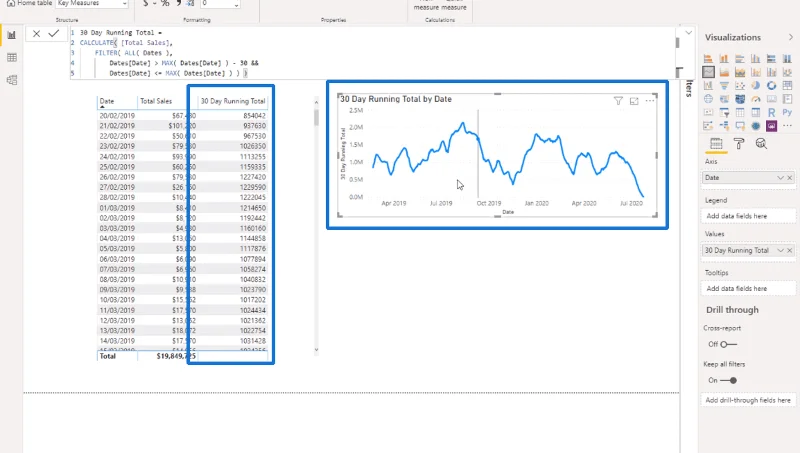Image resolution: width=800 pixels, height=453 pixels.
Task: Click the 30 Day Running Total chart title
Action: [x=396, y=99]
